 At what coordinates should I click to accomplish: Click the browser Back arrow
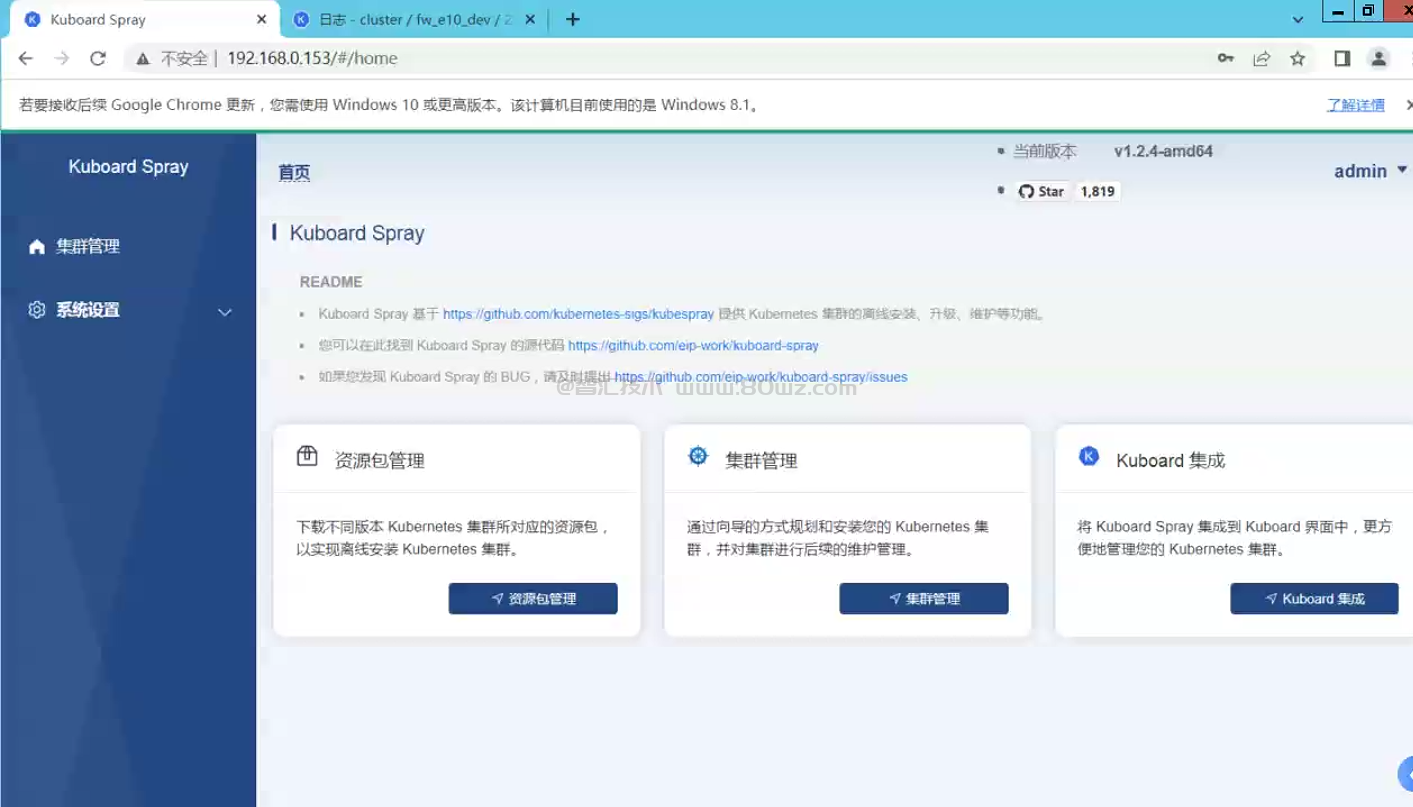pyautogui.click(x=26, y=58)
